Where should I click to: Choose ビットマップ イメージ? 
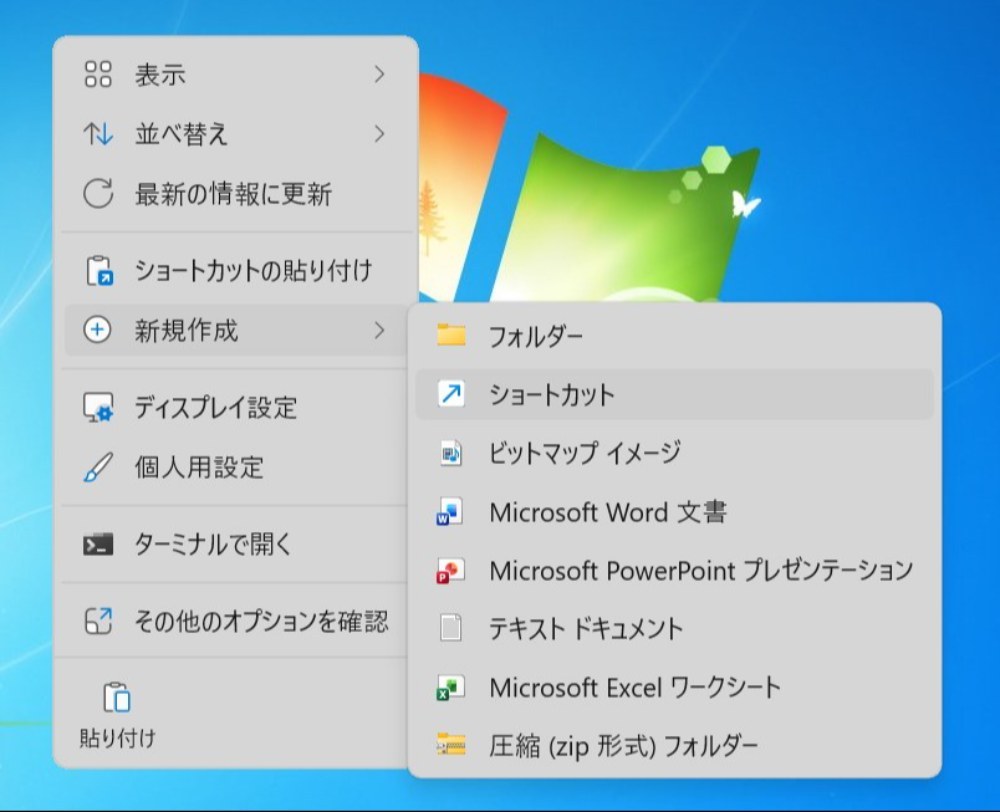tap(675, 453)
